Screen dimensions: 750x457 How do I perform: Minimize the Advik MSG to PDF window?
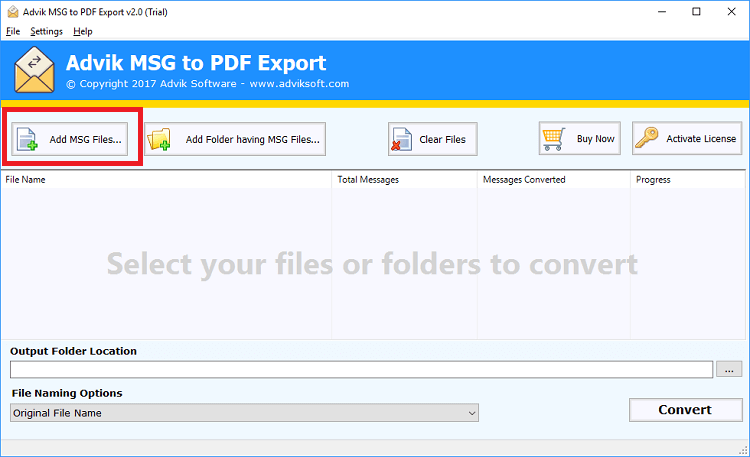pyautogui.click(x=662, y=11)
